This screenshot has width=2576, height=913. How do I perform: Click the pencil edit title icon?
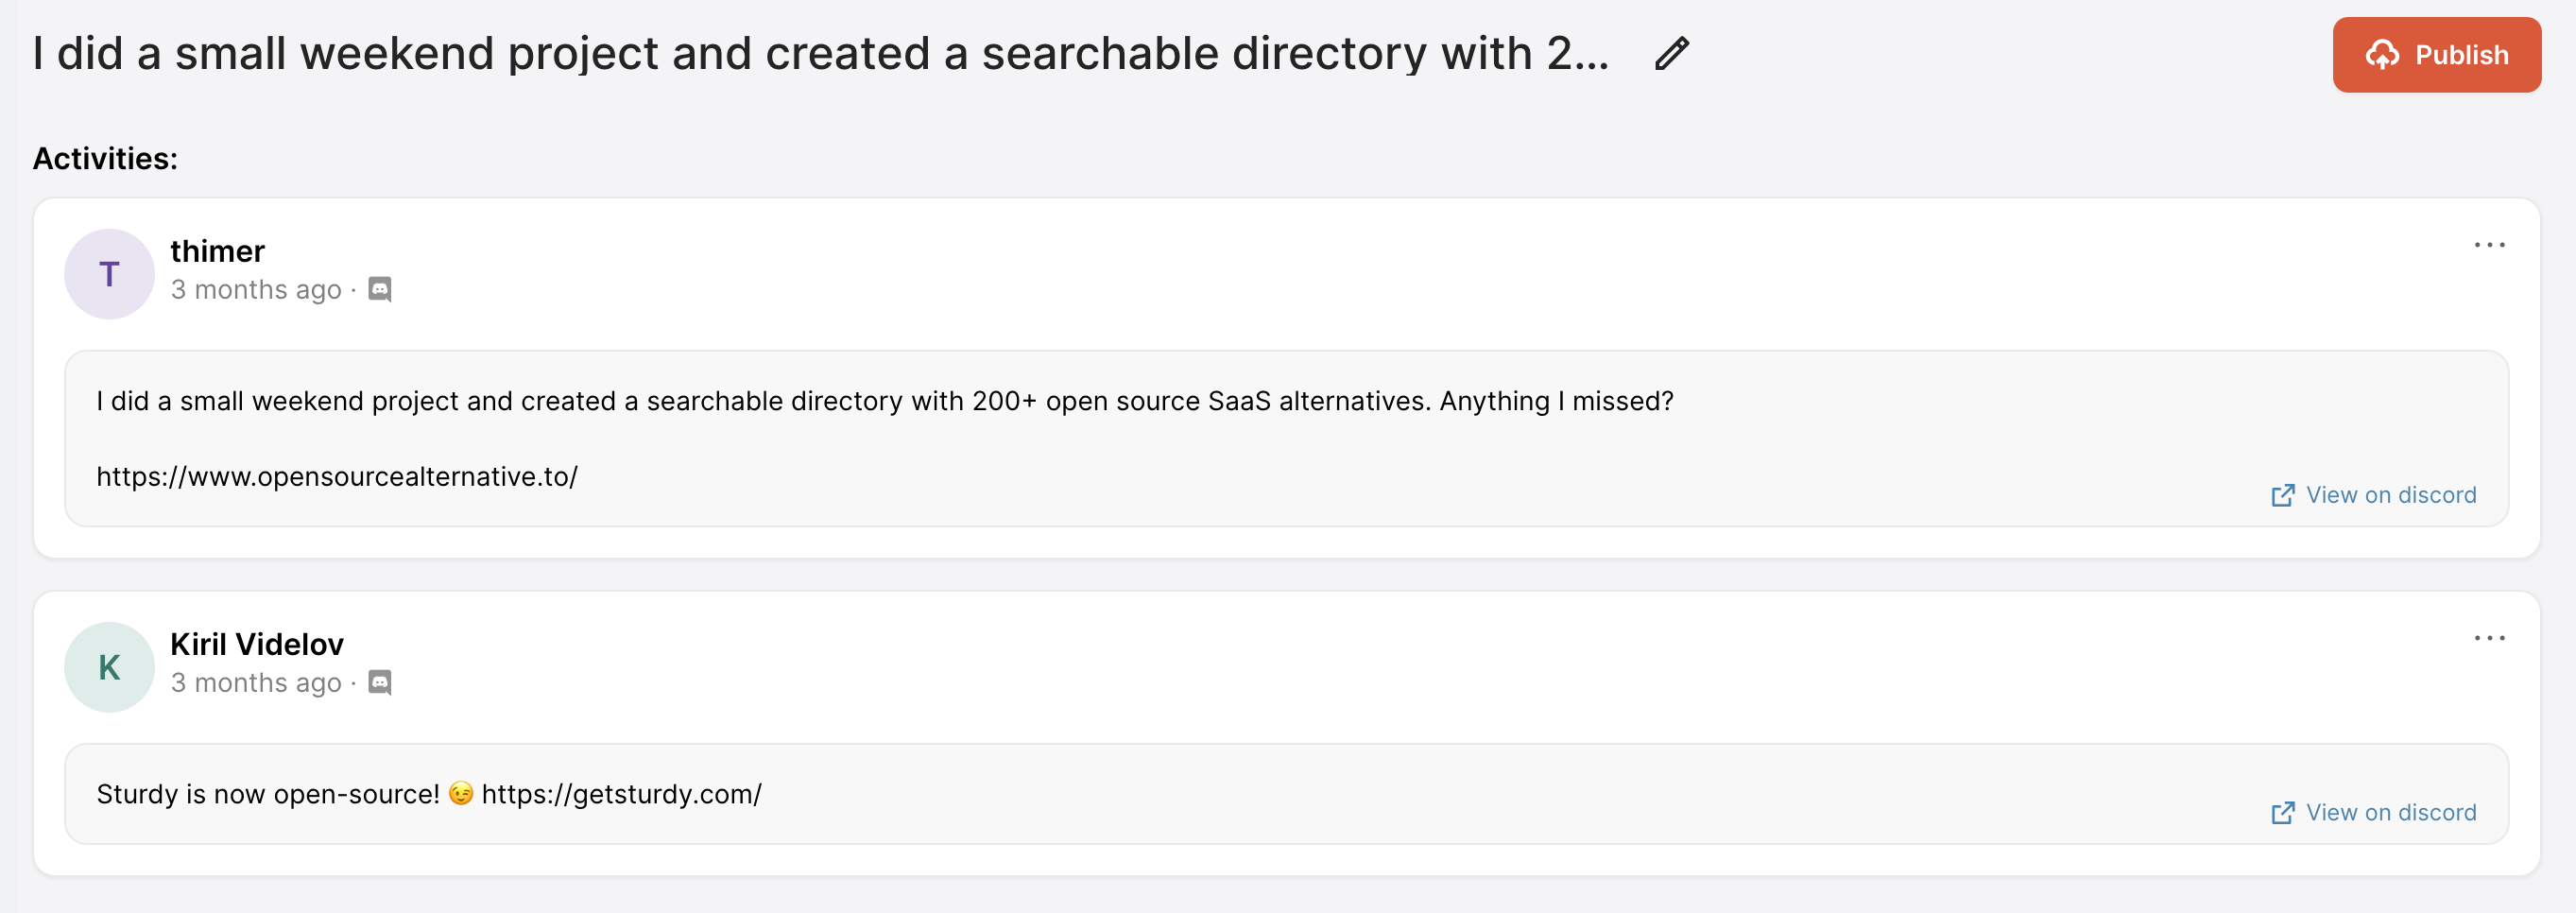tap(1671, 54)
